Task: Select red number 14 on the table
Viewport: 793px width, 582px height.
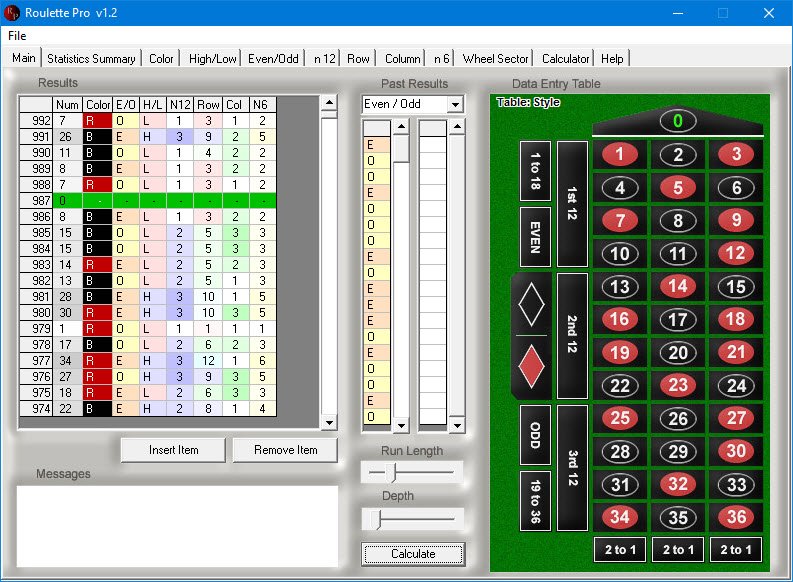Action: (678, 286)
